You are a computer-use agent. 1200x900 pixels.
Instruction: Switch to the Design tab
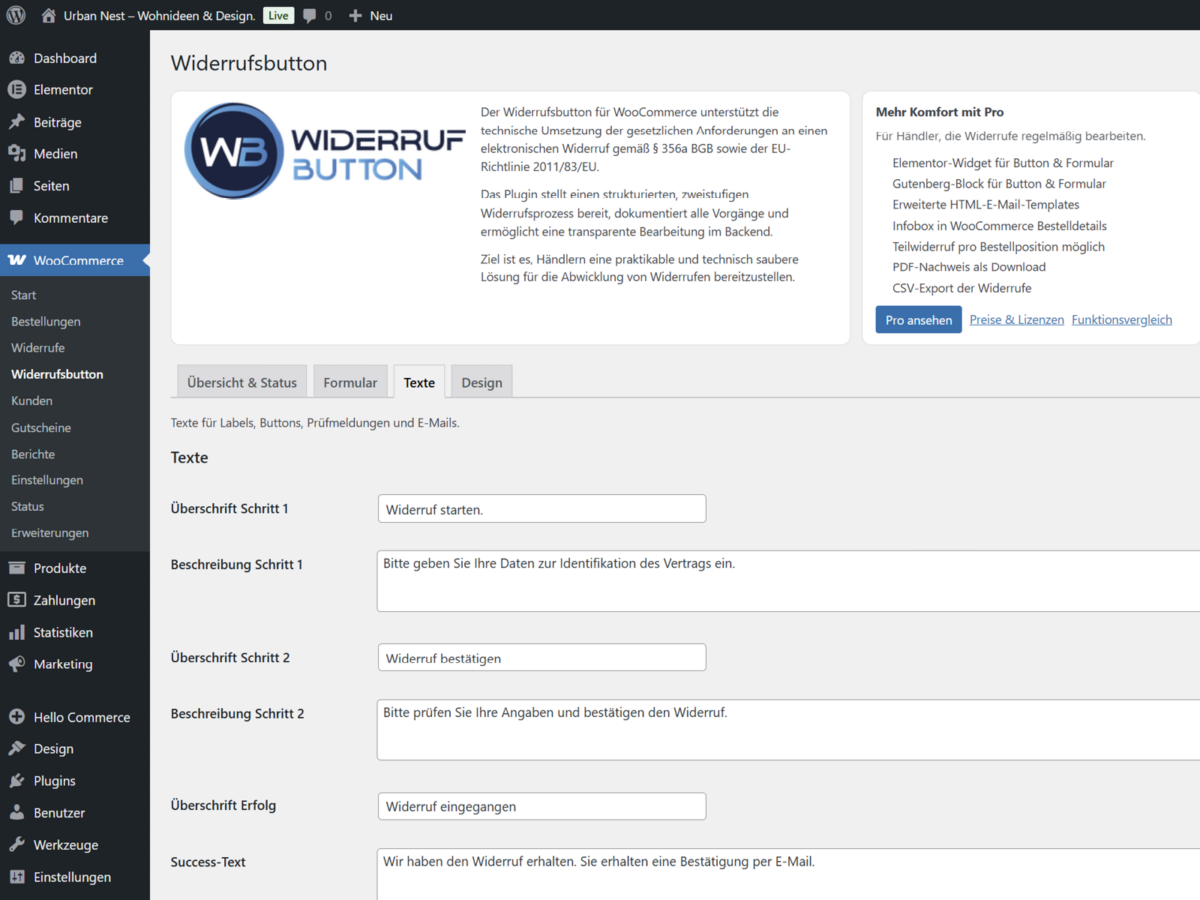(481, 382)
